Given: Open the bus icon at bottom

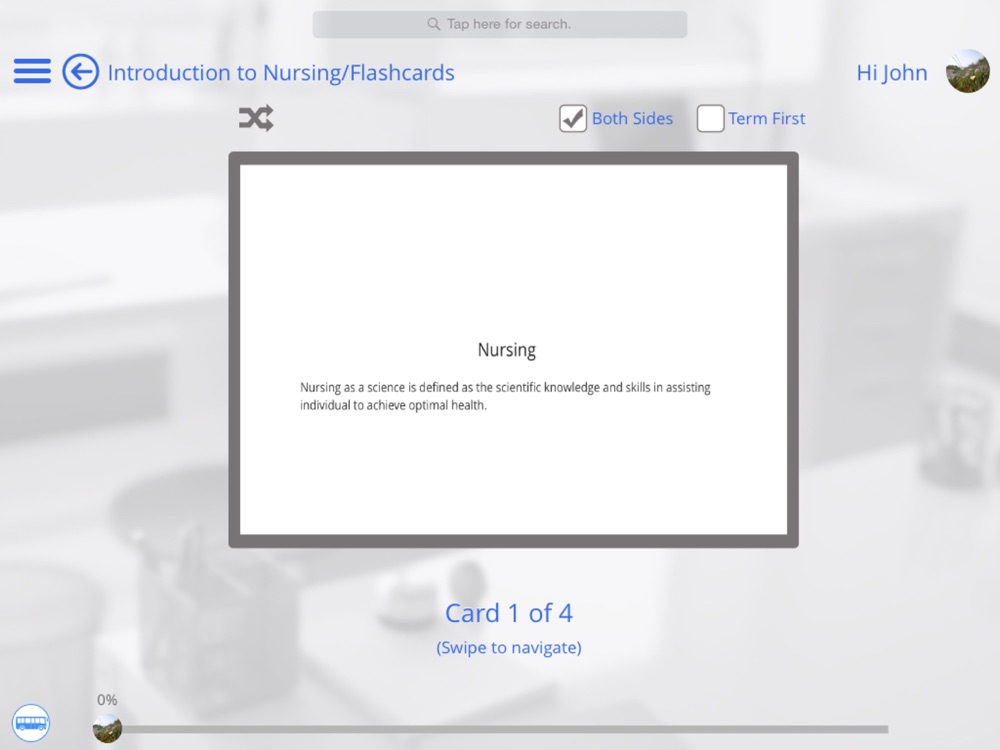Looking at the screenshot, I should [31, 723].
